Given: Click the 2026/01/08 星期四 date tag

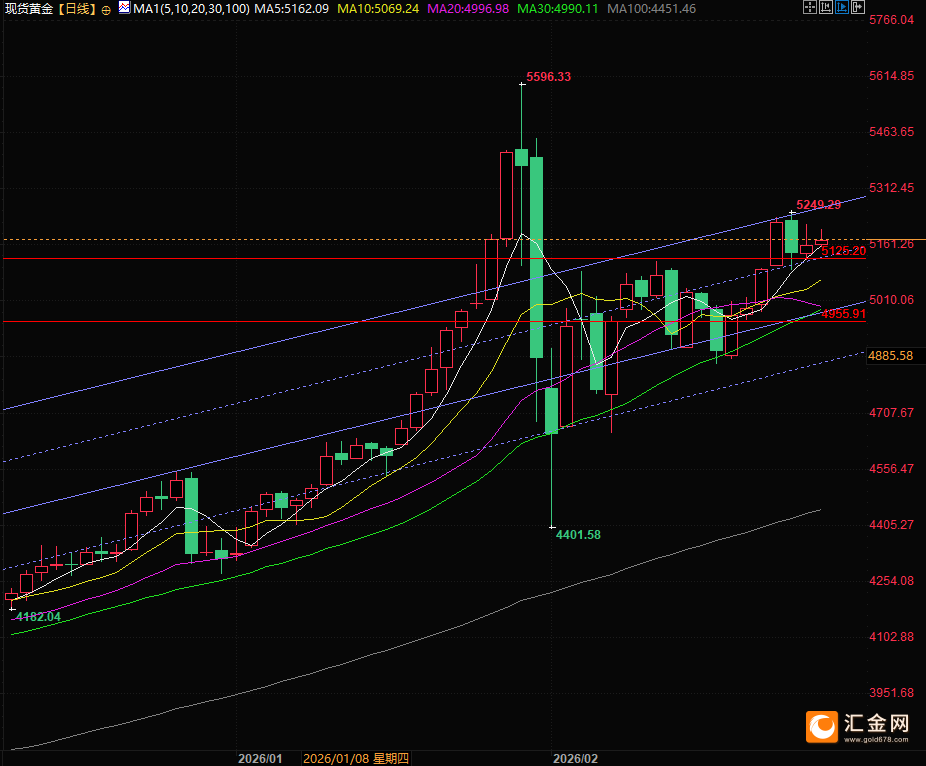Looking at the screenshot, I should [356, 759].
